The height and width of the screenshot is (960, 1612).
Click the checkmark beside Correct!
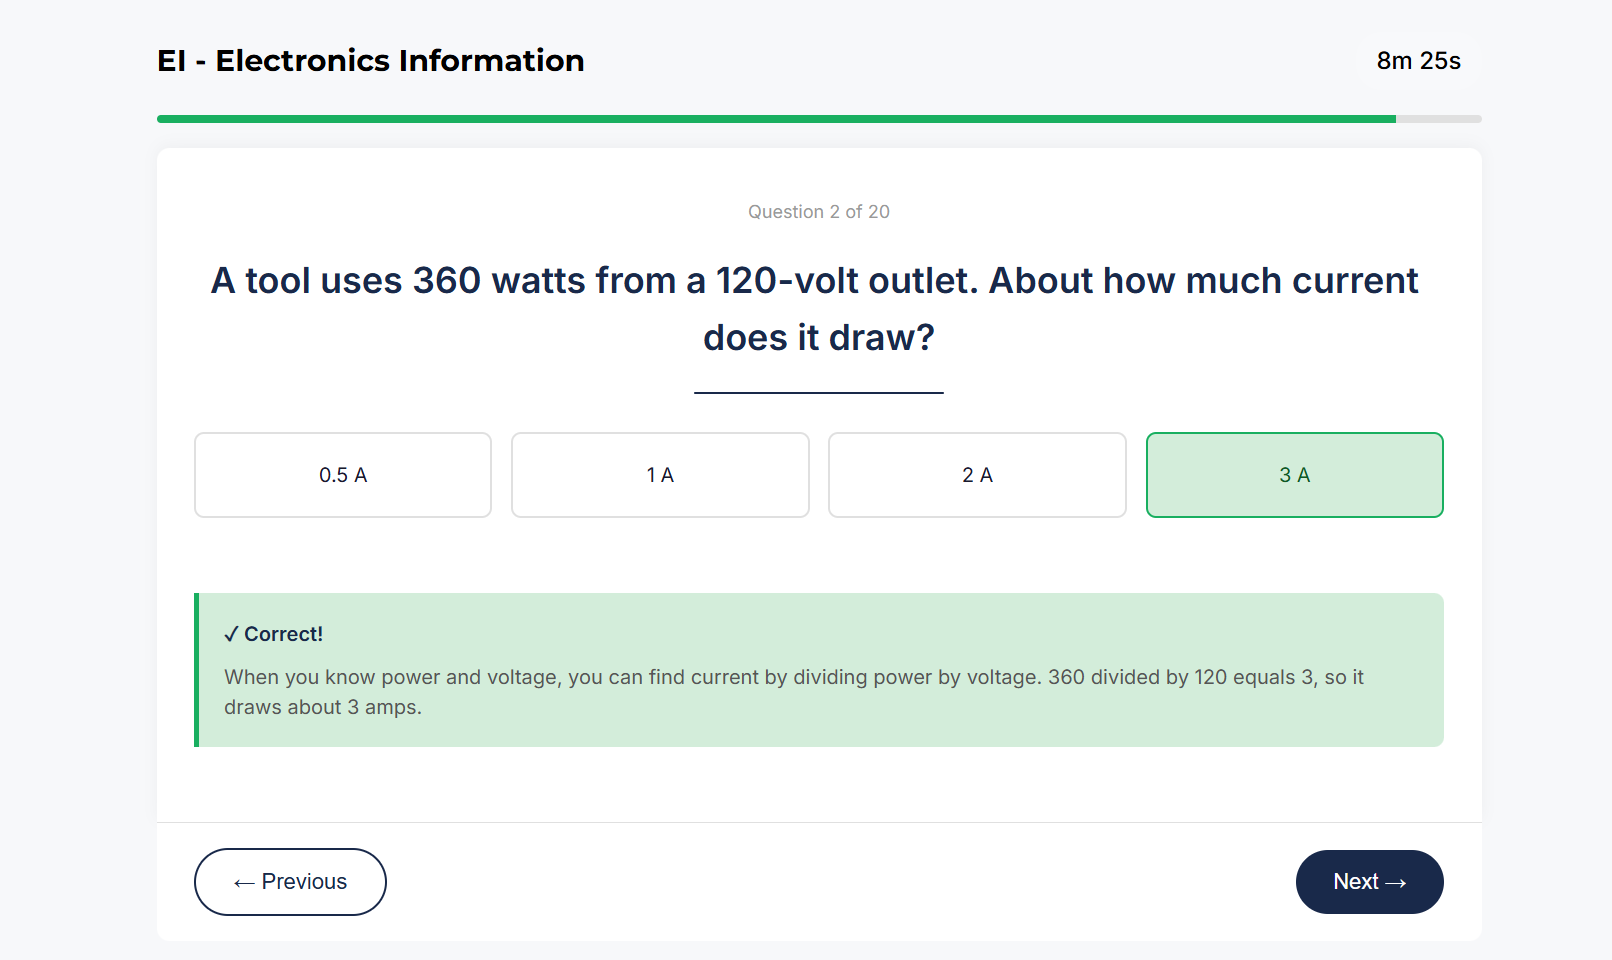pos(231,633)
